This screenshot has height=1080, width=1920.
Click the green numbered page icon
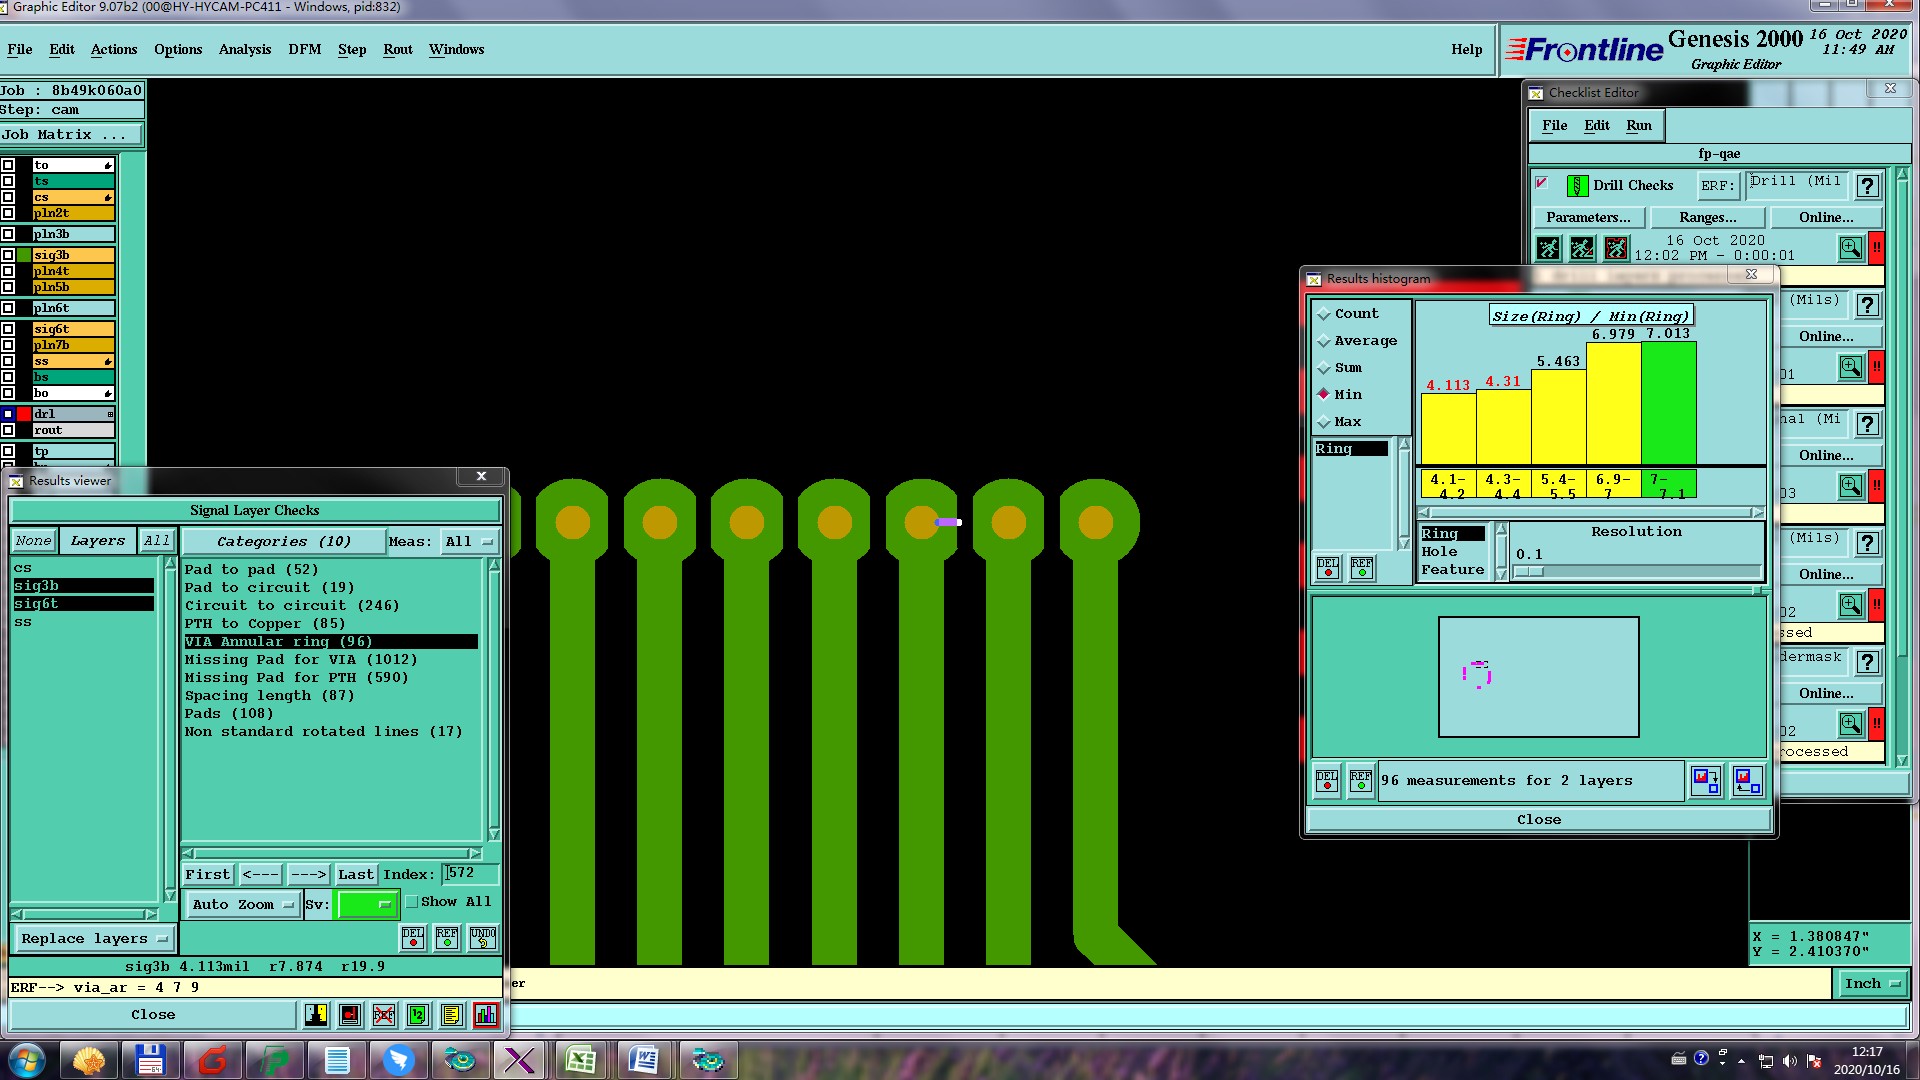click(418, 1015)
